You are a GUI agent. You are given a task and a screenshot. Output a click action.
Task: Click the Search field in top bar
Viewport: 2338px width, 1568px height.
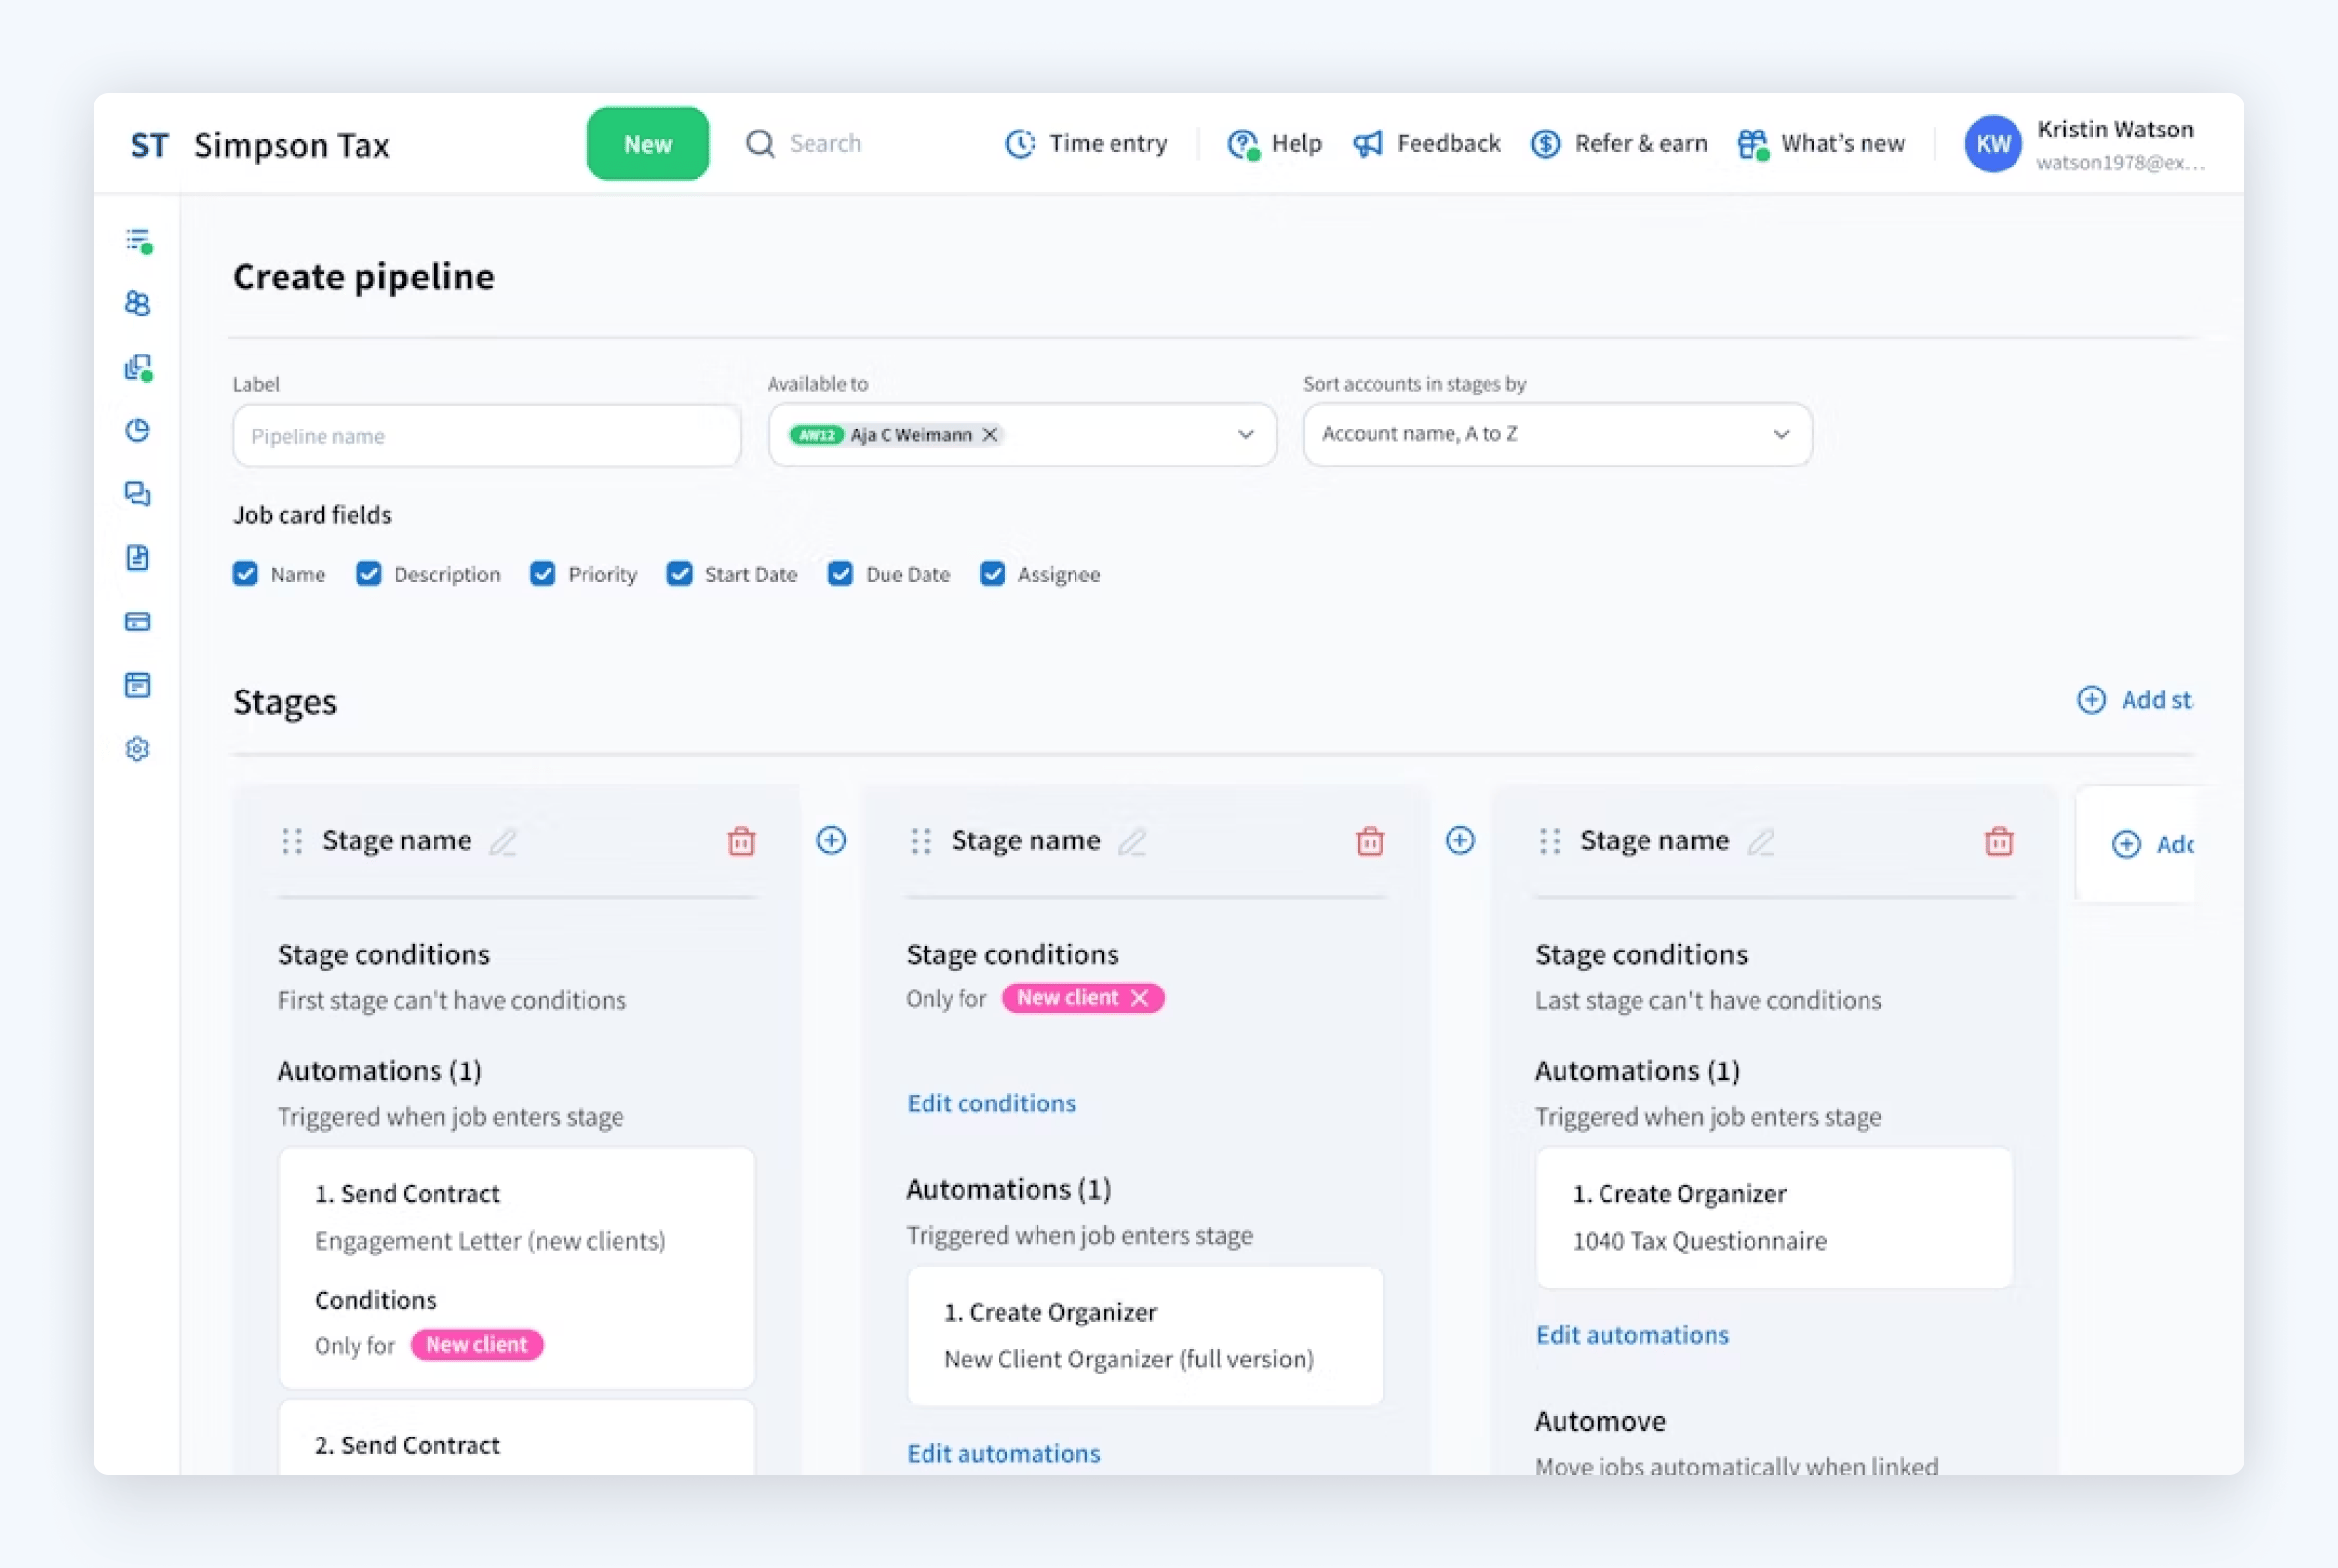825,144
